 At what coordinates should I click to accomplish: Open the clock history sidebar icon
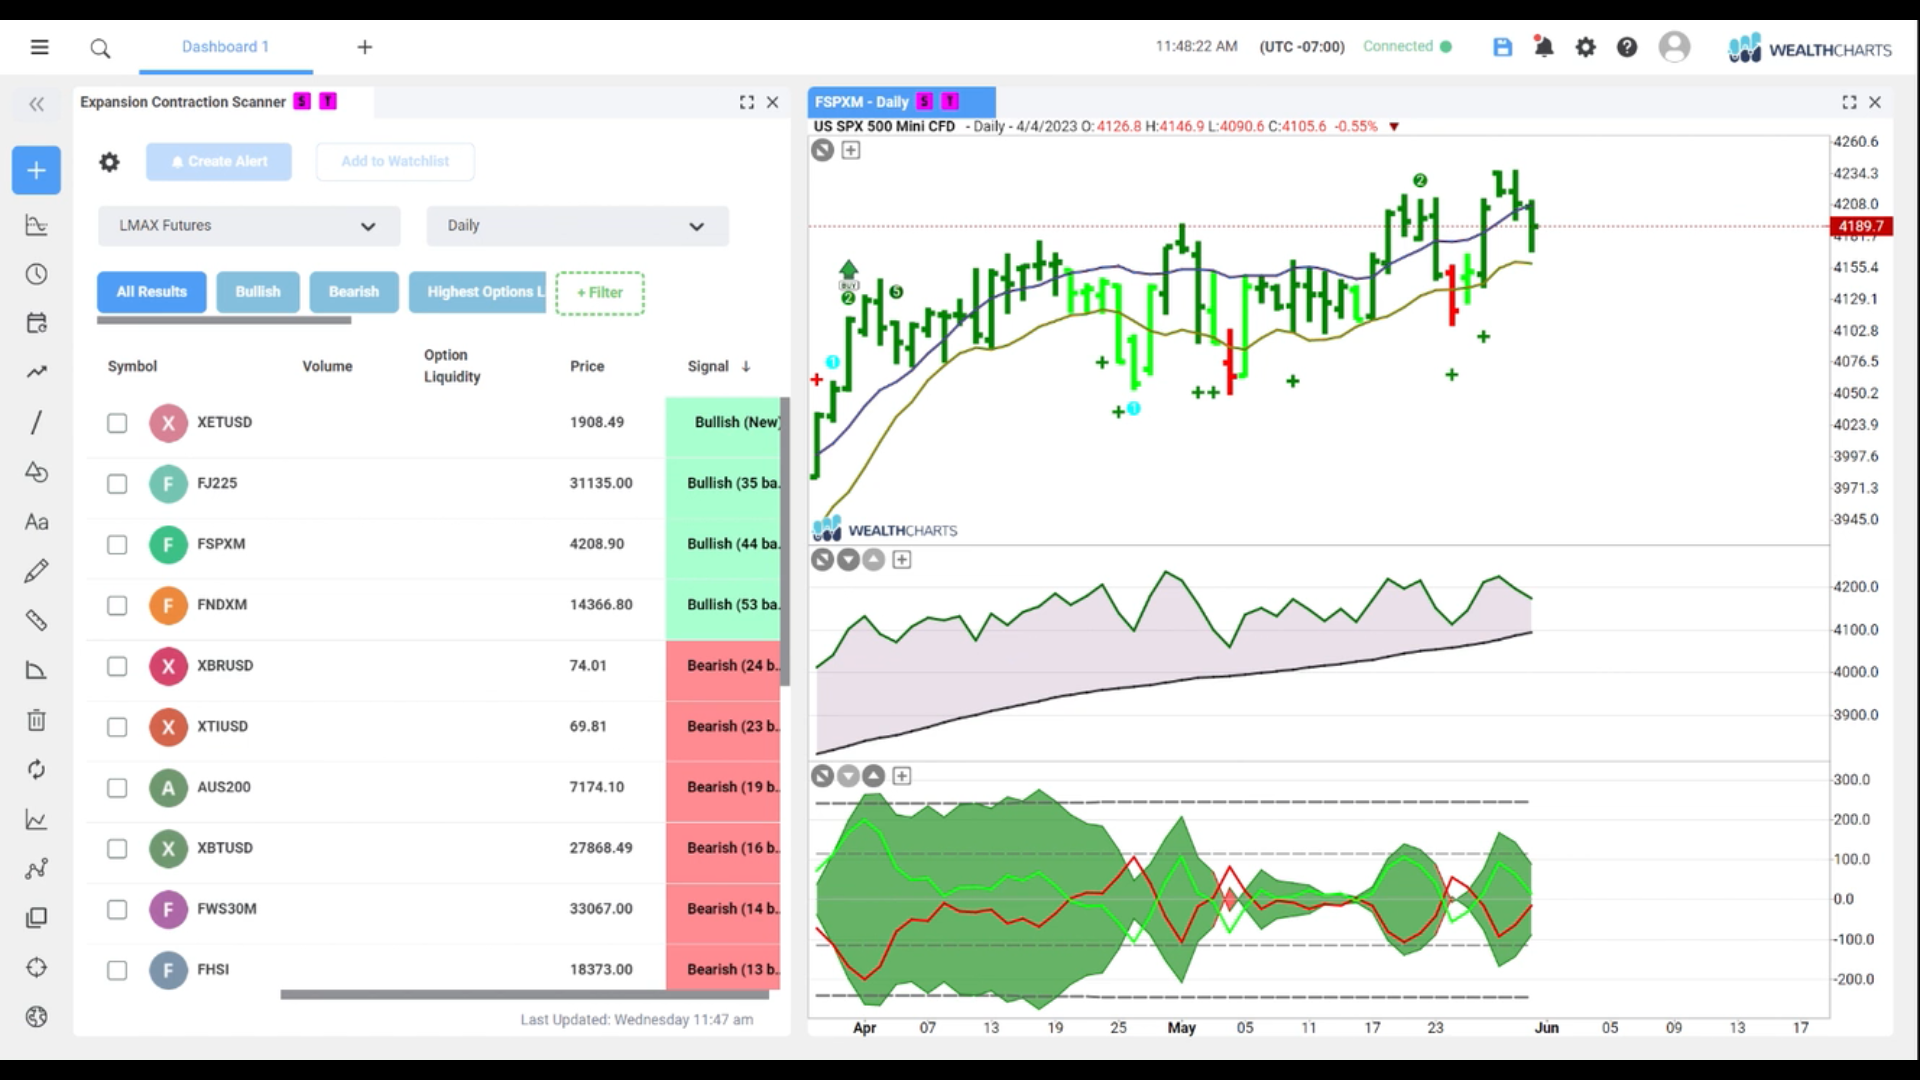click(36, 274)
